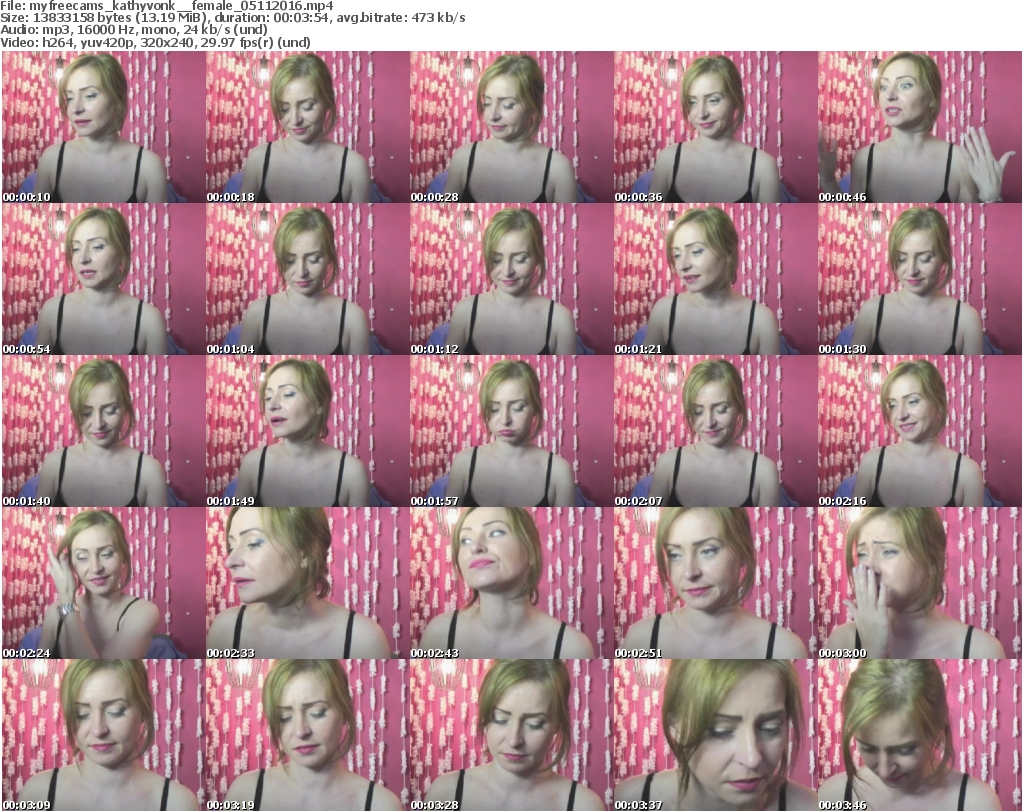View the frame at 00:03:19
The height and width of the screenshot is (811, 1024).
(308, 735)
